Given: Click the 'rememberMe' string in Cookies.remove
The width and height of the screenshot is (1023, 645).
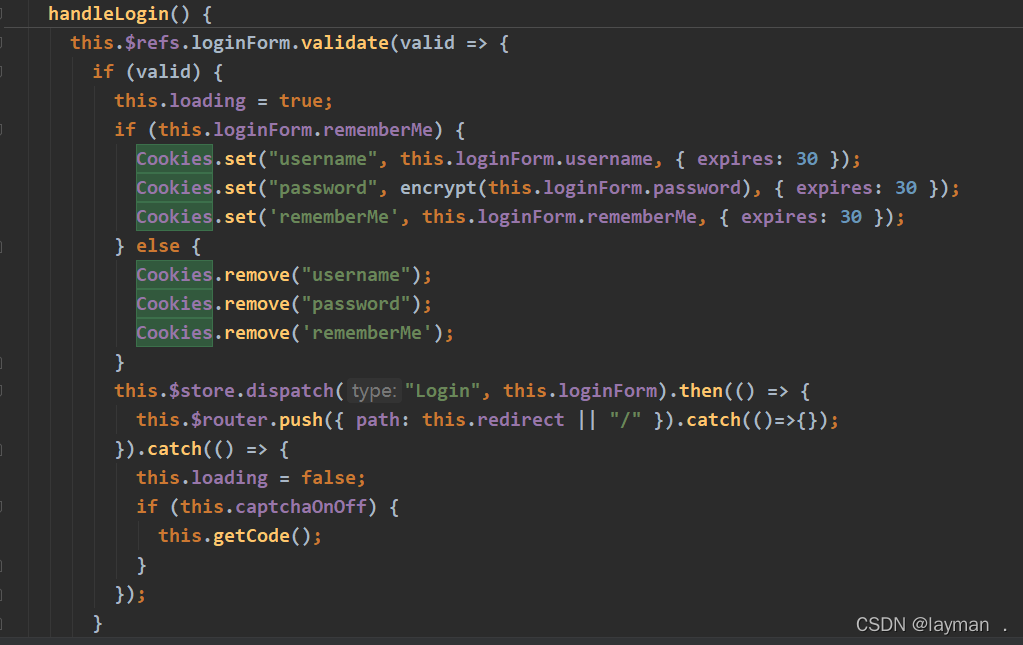Looking at the screenshot, I should click(x=367, y=333).
